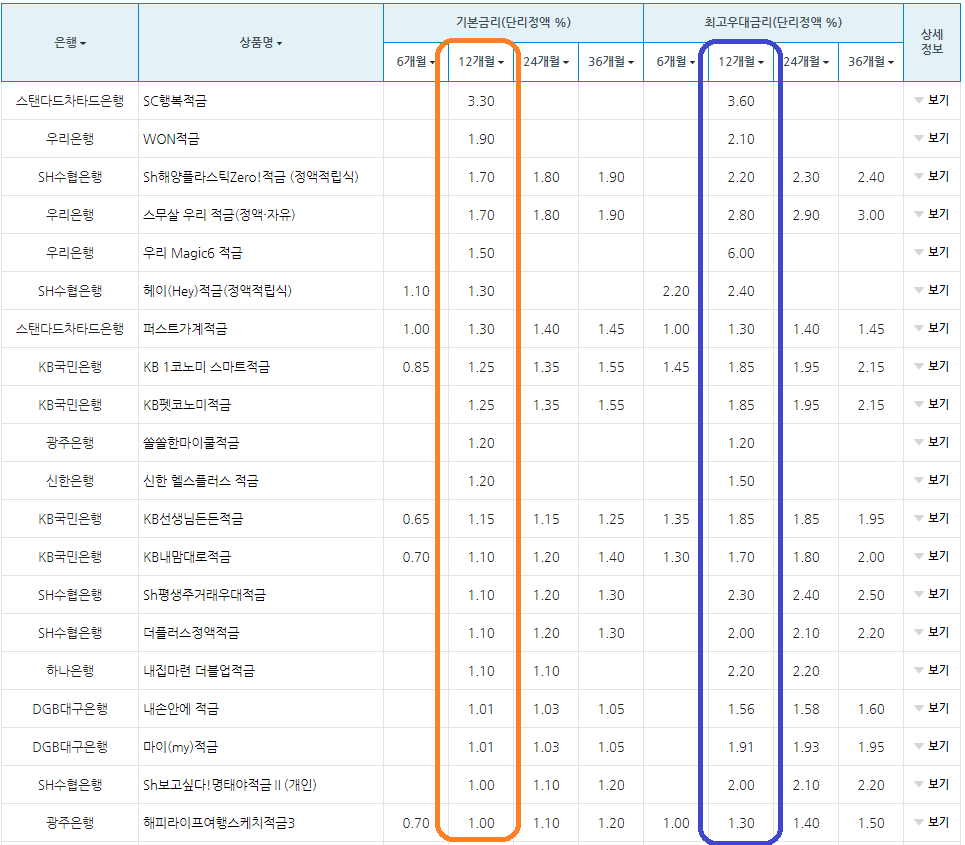Open 보기 for 헤이(Hey)적금

(932, 290)
